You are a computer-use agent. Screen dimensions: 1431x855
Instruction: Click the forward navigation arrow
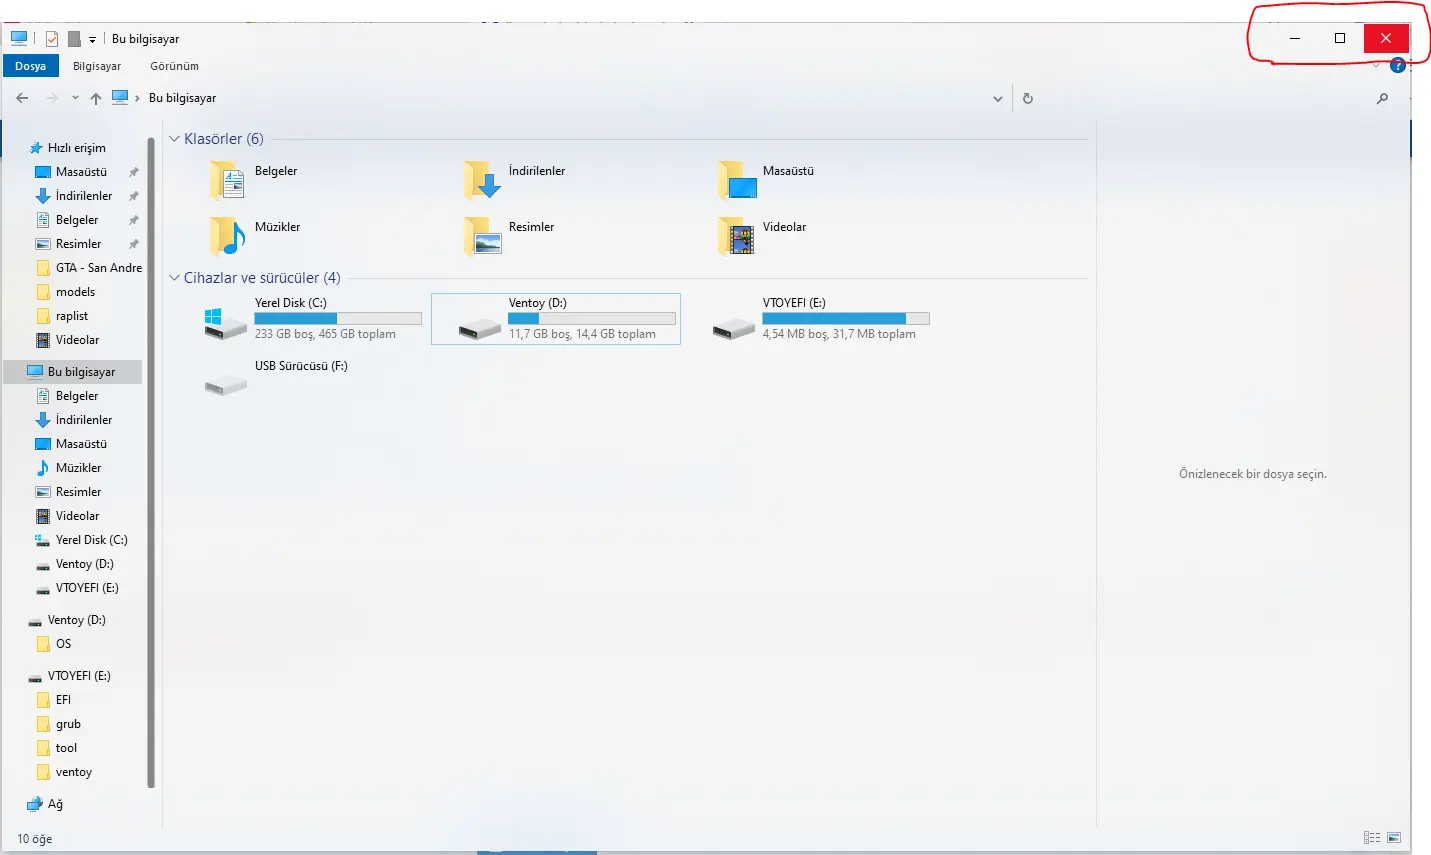tap(52, 98)
